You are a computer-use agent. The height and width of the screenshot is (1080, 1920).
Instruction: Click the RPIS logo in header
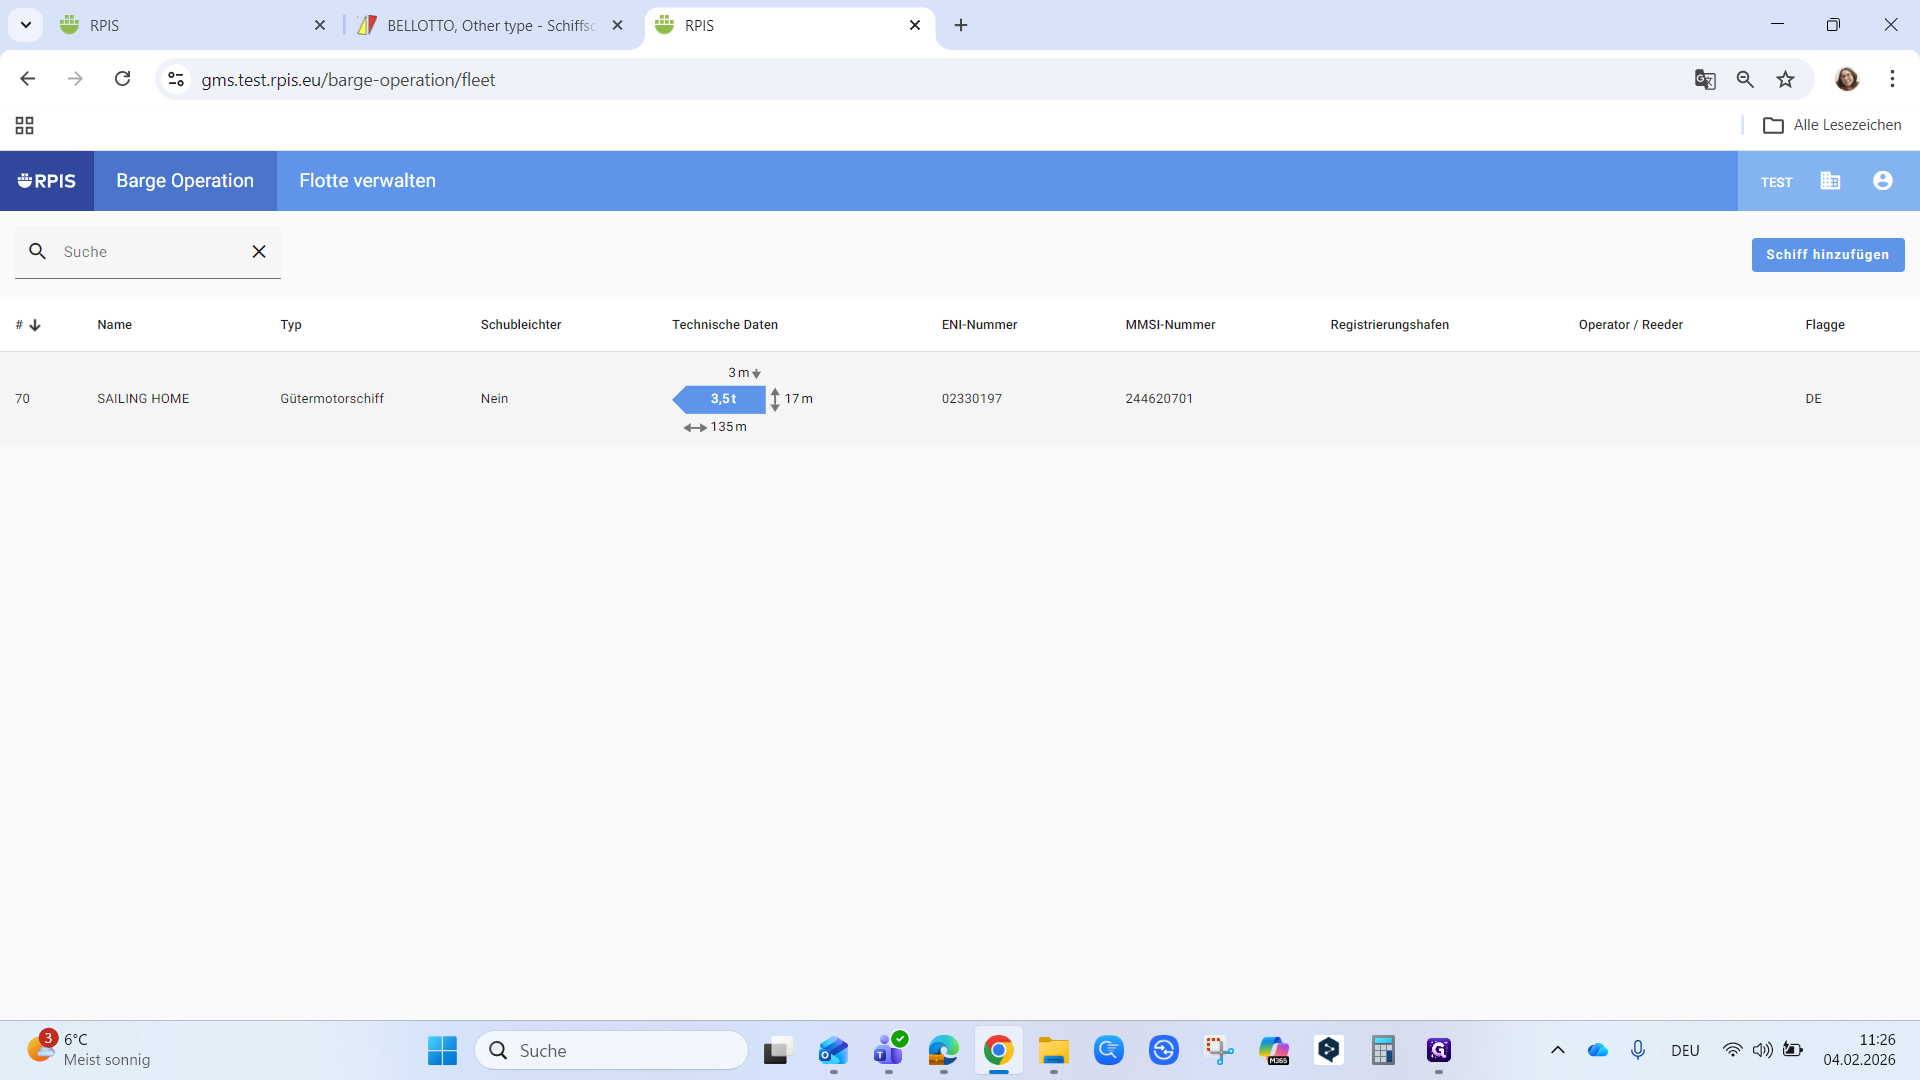(x=47, y=181)
